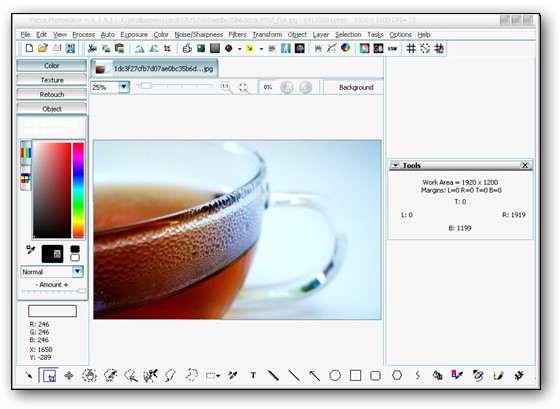This screenshot has height=409, width=560.
Task: Swap to the small white background swatch
Action: click(75, 258)
